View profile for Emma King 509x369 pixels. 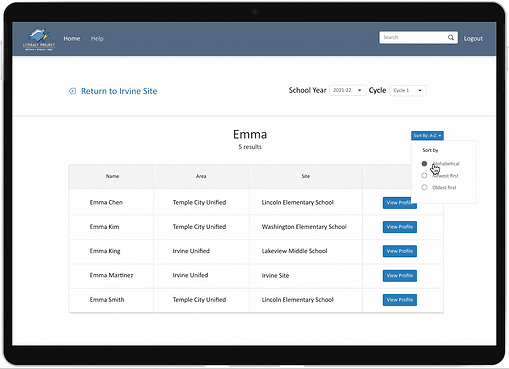click(399, 251)
